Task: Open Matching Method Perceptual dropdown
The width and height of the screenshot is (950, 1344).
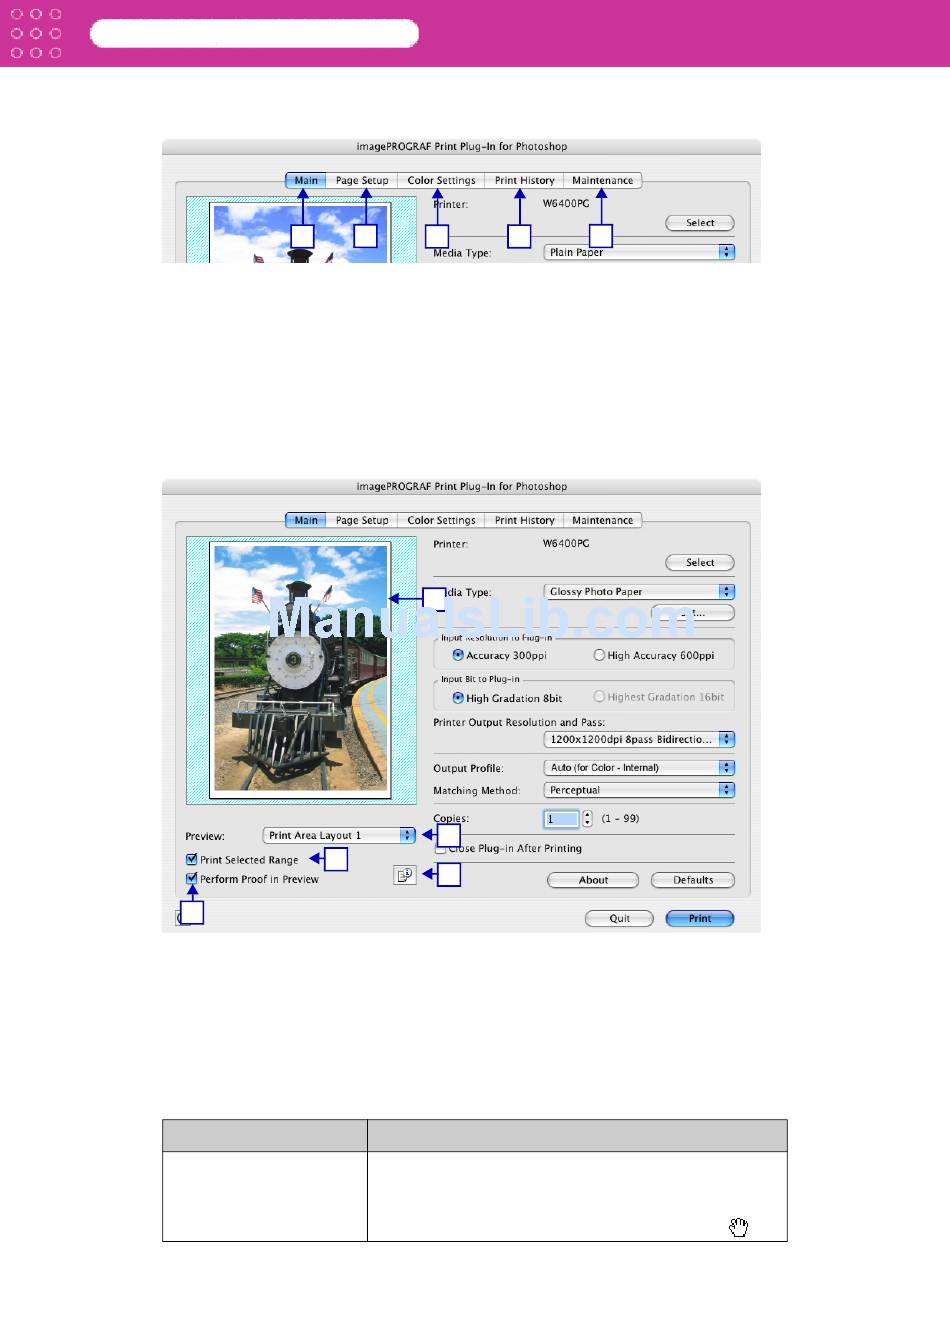Action: pos(639,790)
